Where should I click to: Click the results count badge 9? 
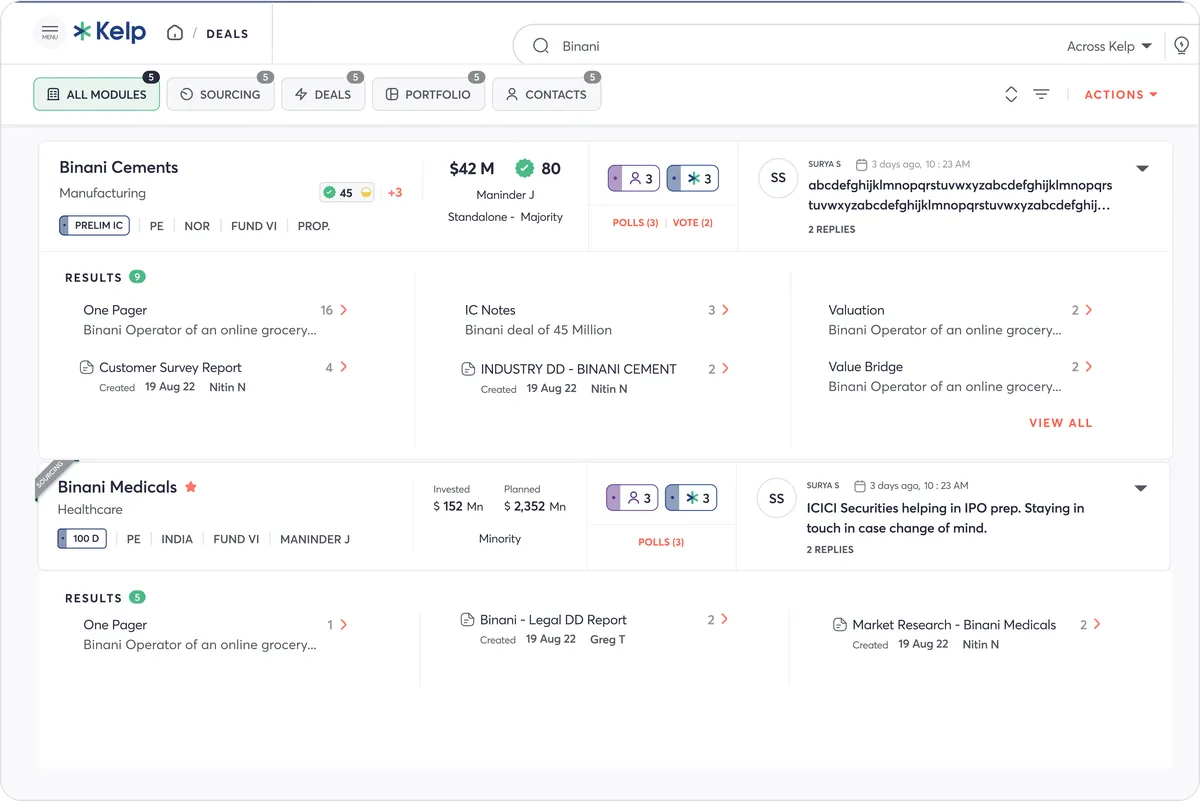137,277
